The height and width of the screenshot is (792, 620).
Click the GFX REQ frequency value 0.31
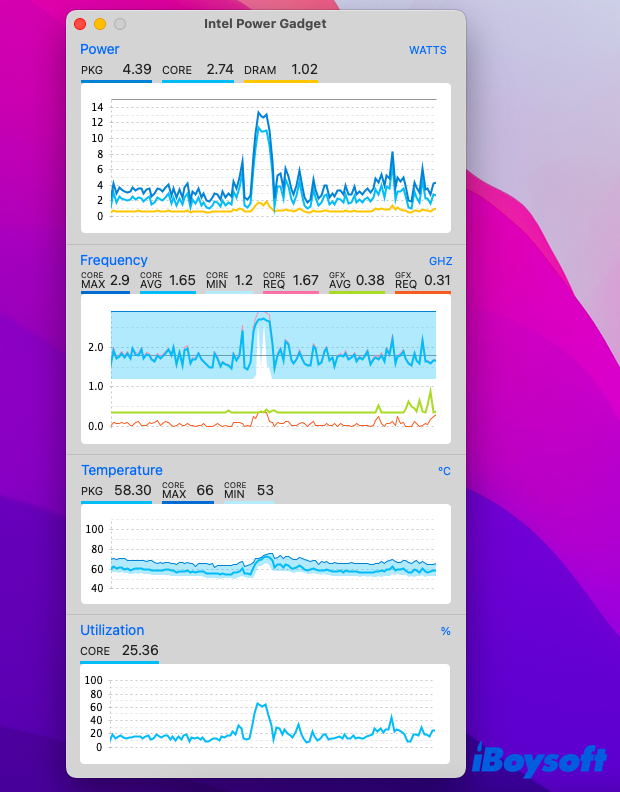pos(437,280)
